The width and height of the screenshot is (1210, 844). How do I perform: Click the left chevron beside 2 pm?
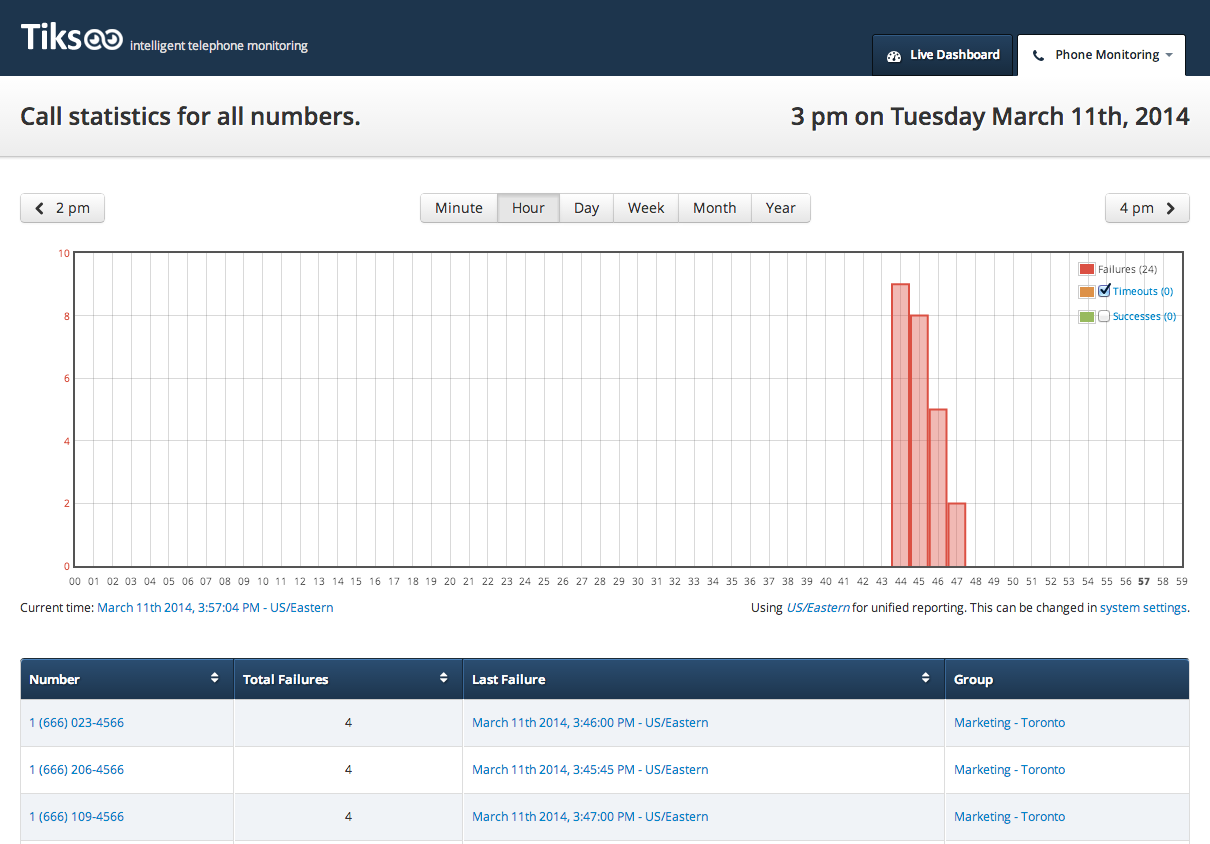pyautogui.click(x=40, y=208)
